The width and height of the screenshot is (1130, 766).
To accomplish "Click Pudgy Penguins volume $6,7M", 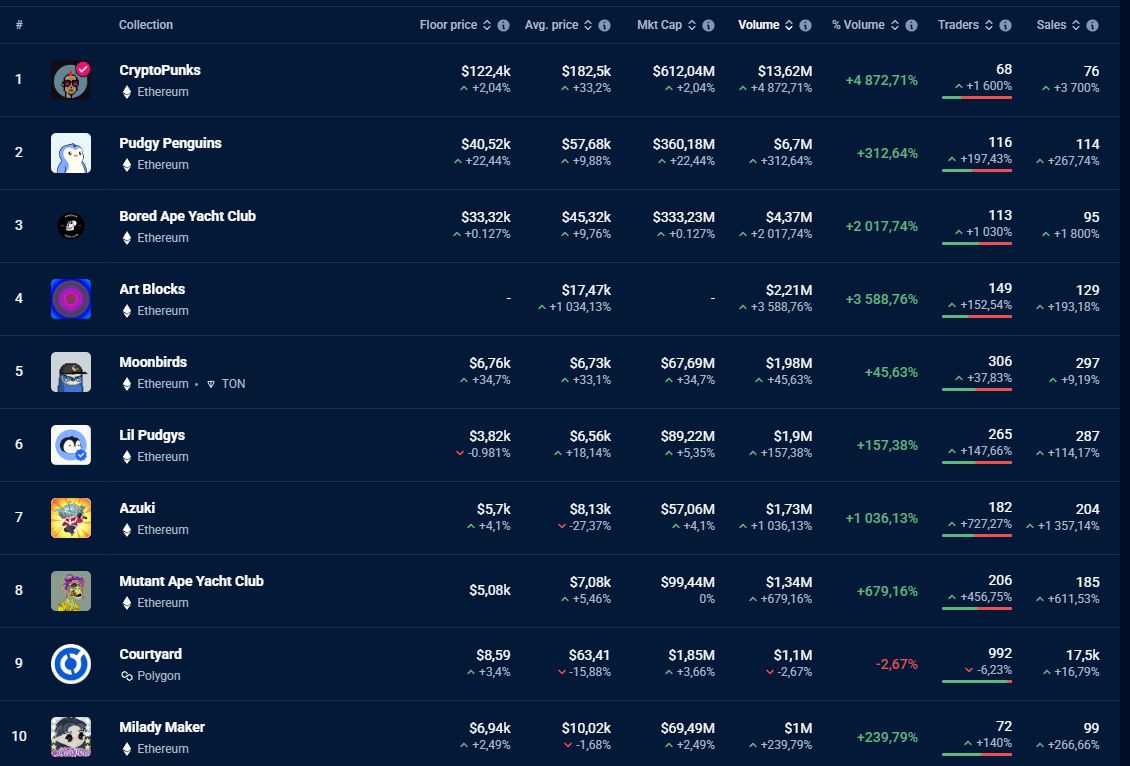I will (793, 144).
